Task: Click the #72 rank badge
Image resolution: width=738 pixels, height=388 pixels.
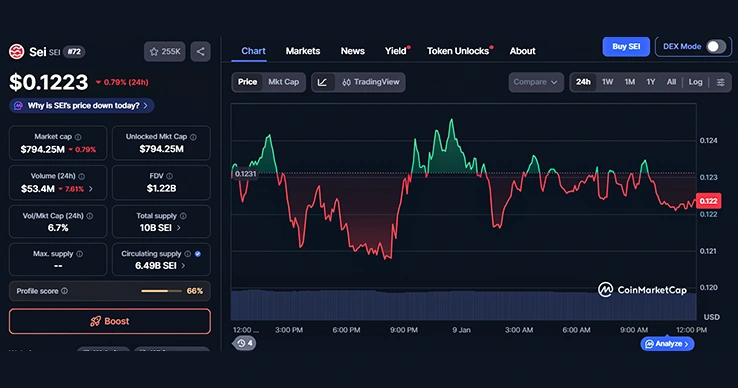Action: tap(74, 51)
